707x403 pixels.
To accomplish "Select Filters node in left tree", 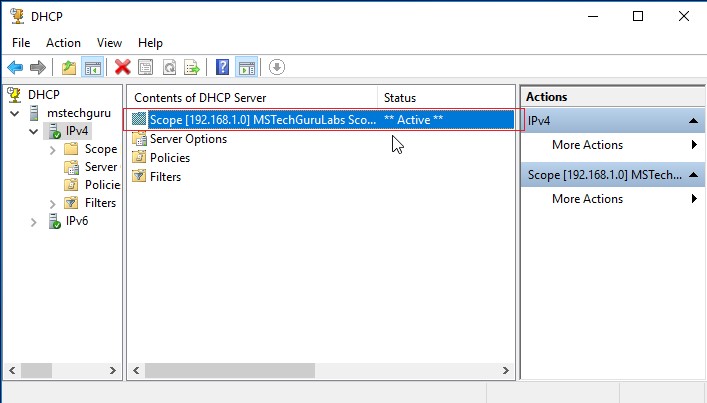I will point(100,203).
